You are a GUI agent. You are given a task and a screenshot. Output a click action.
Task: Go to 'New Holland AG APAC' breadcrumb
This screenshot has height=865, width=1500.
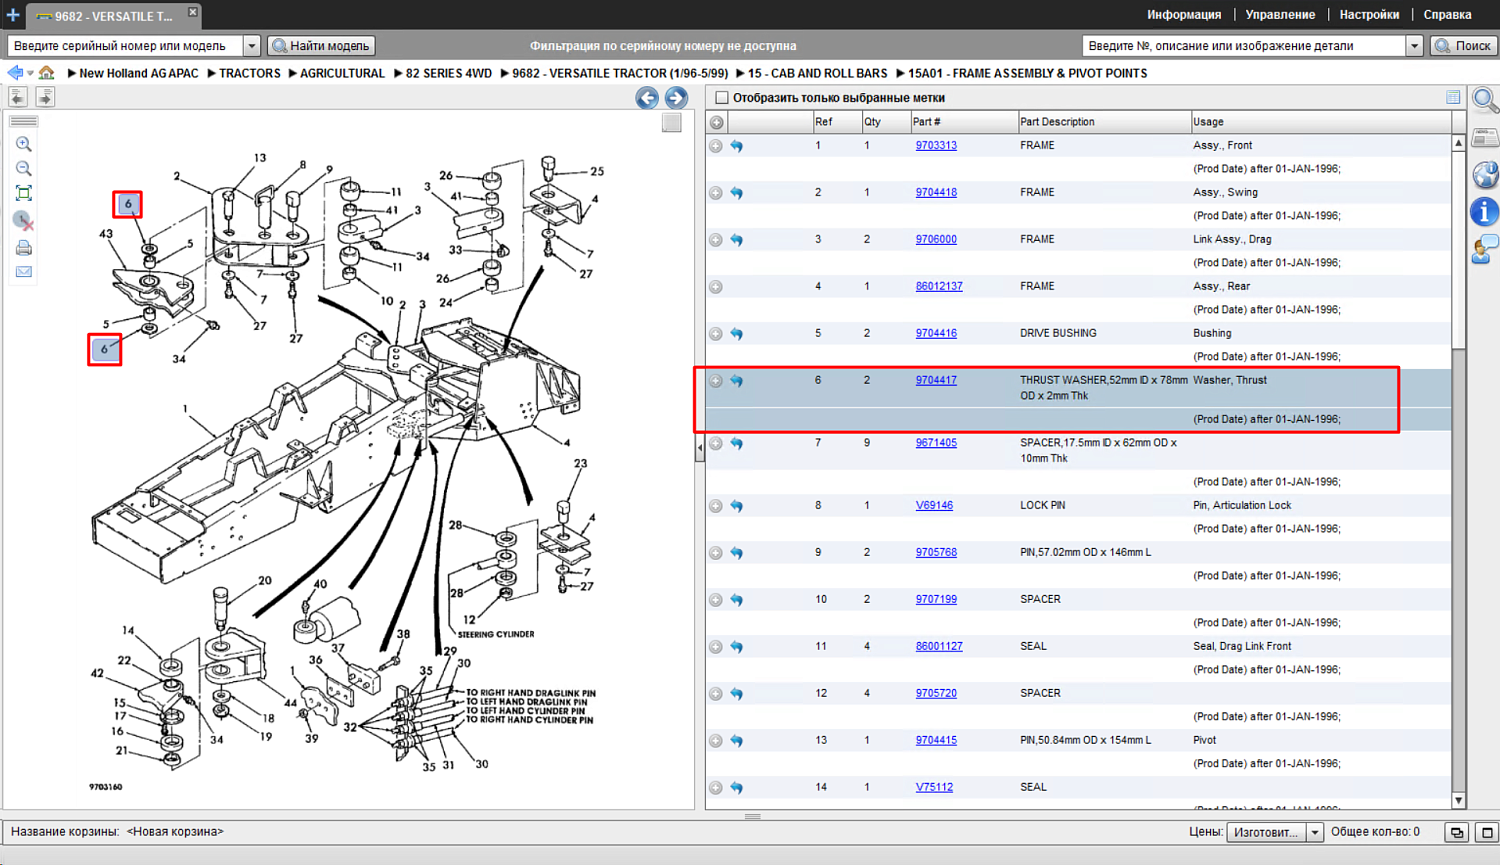click(139, 73)
